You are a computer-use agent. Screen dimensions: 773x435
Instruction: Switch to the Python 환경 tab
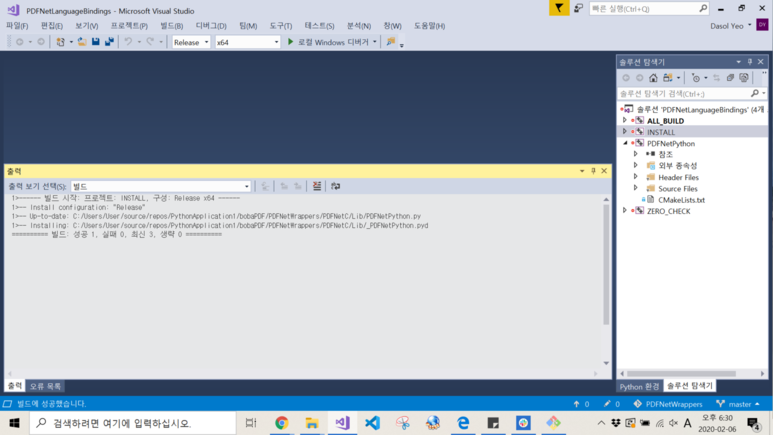639,386
